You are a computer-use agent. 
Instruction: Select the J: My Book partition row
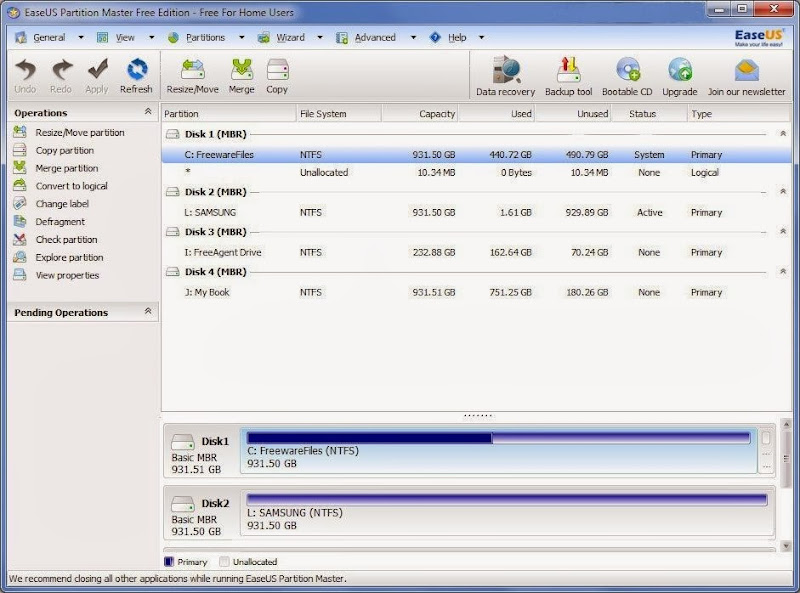476,292
